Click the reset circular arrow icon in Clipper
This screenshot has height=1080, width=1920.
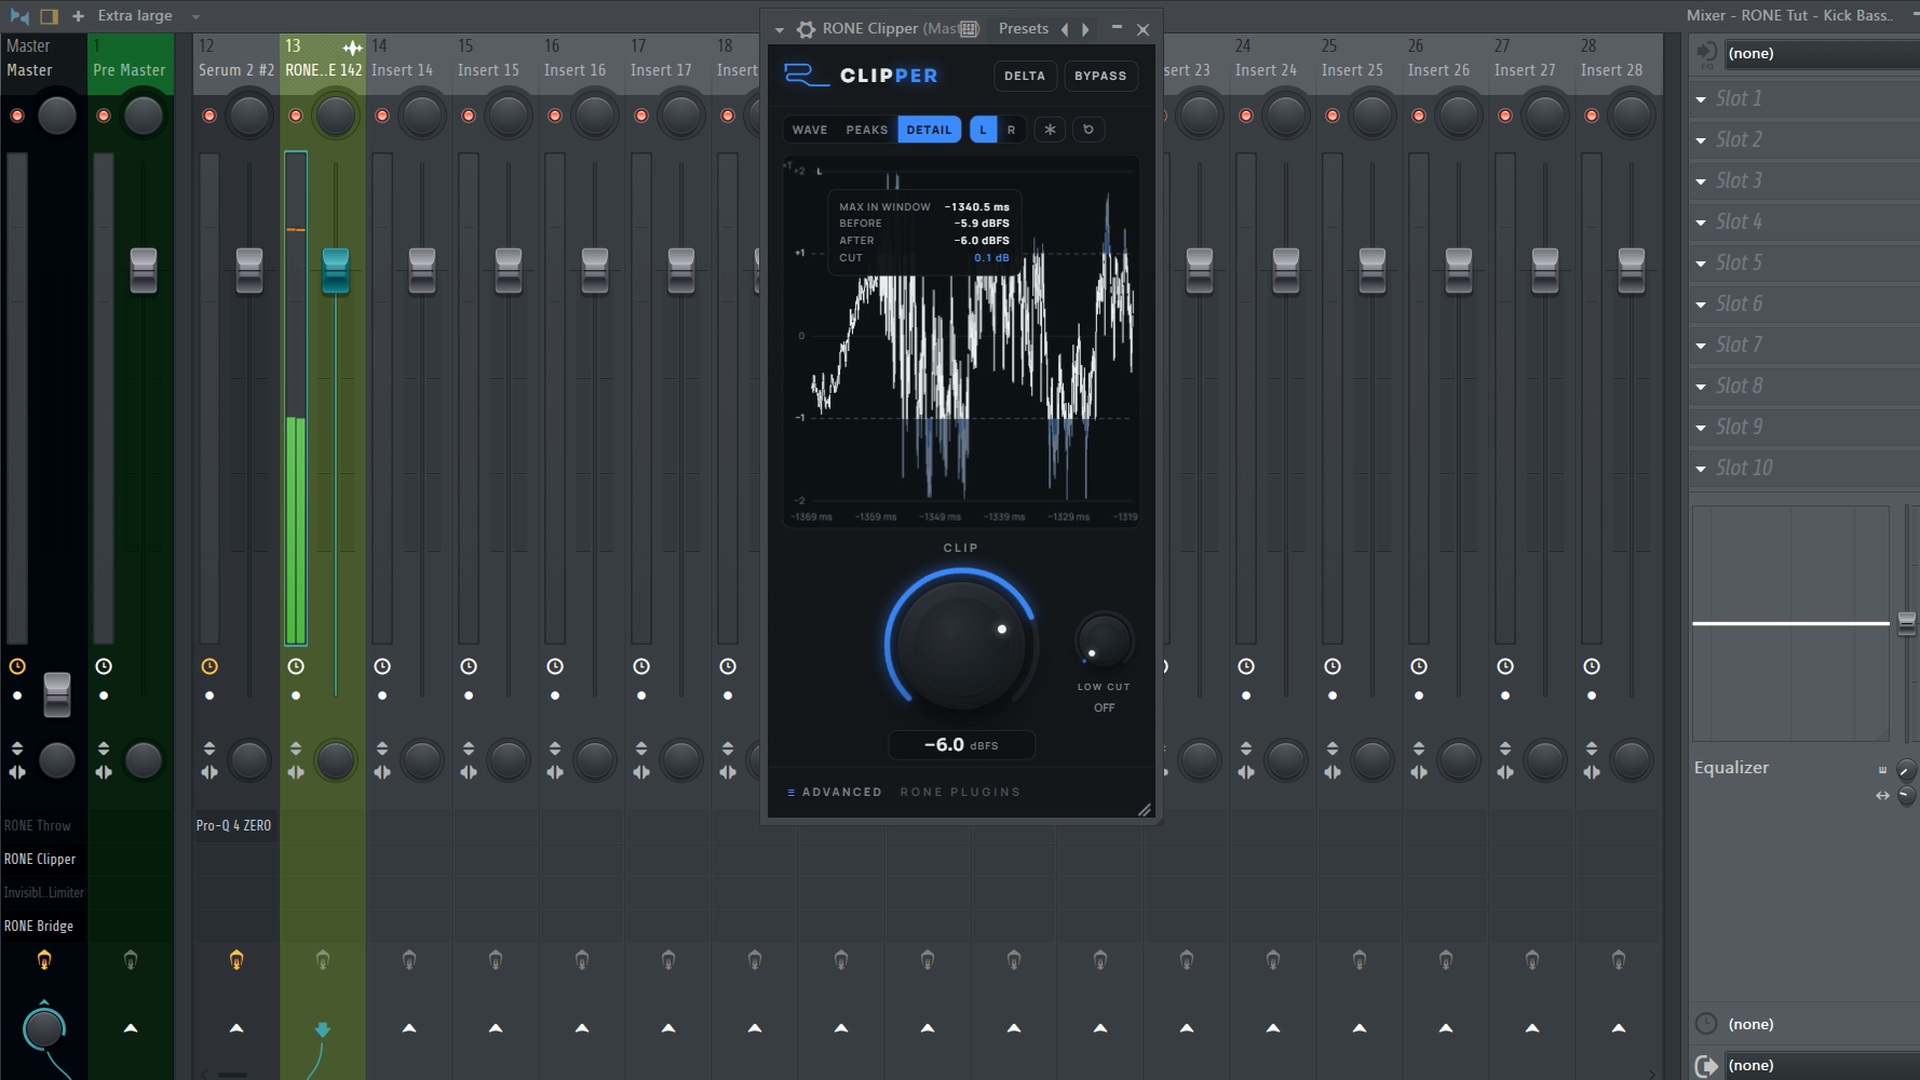tap(1088, 130)
